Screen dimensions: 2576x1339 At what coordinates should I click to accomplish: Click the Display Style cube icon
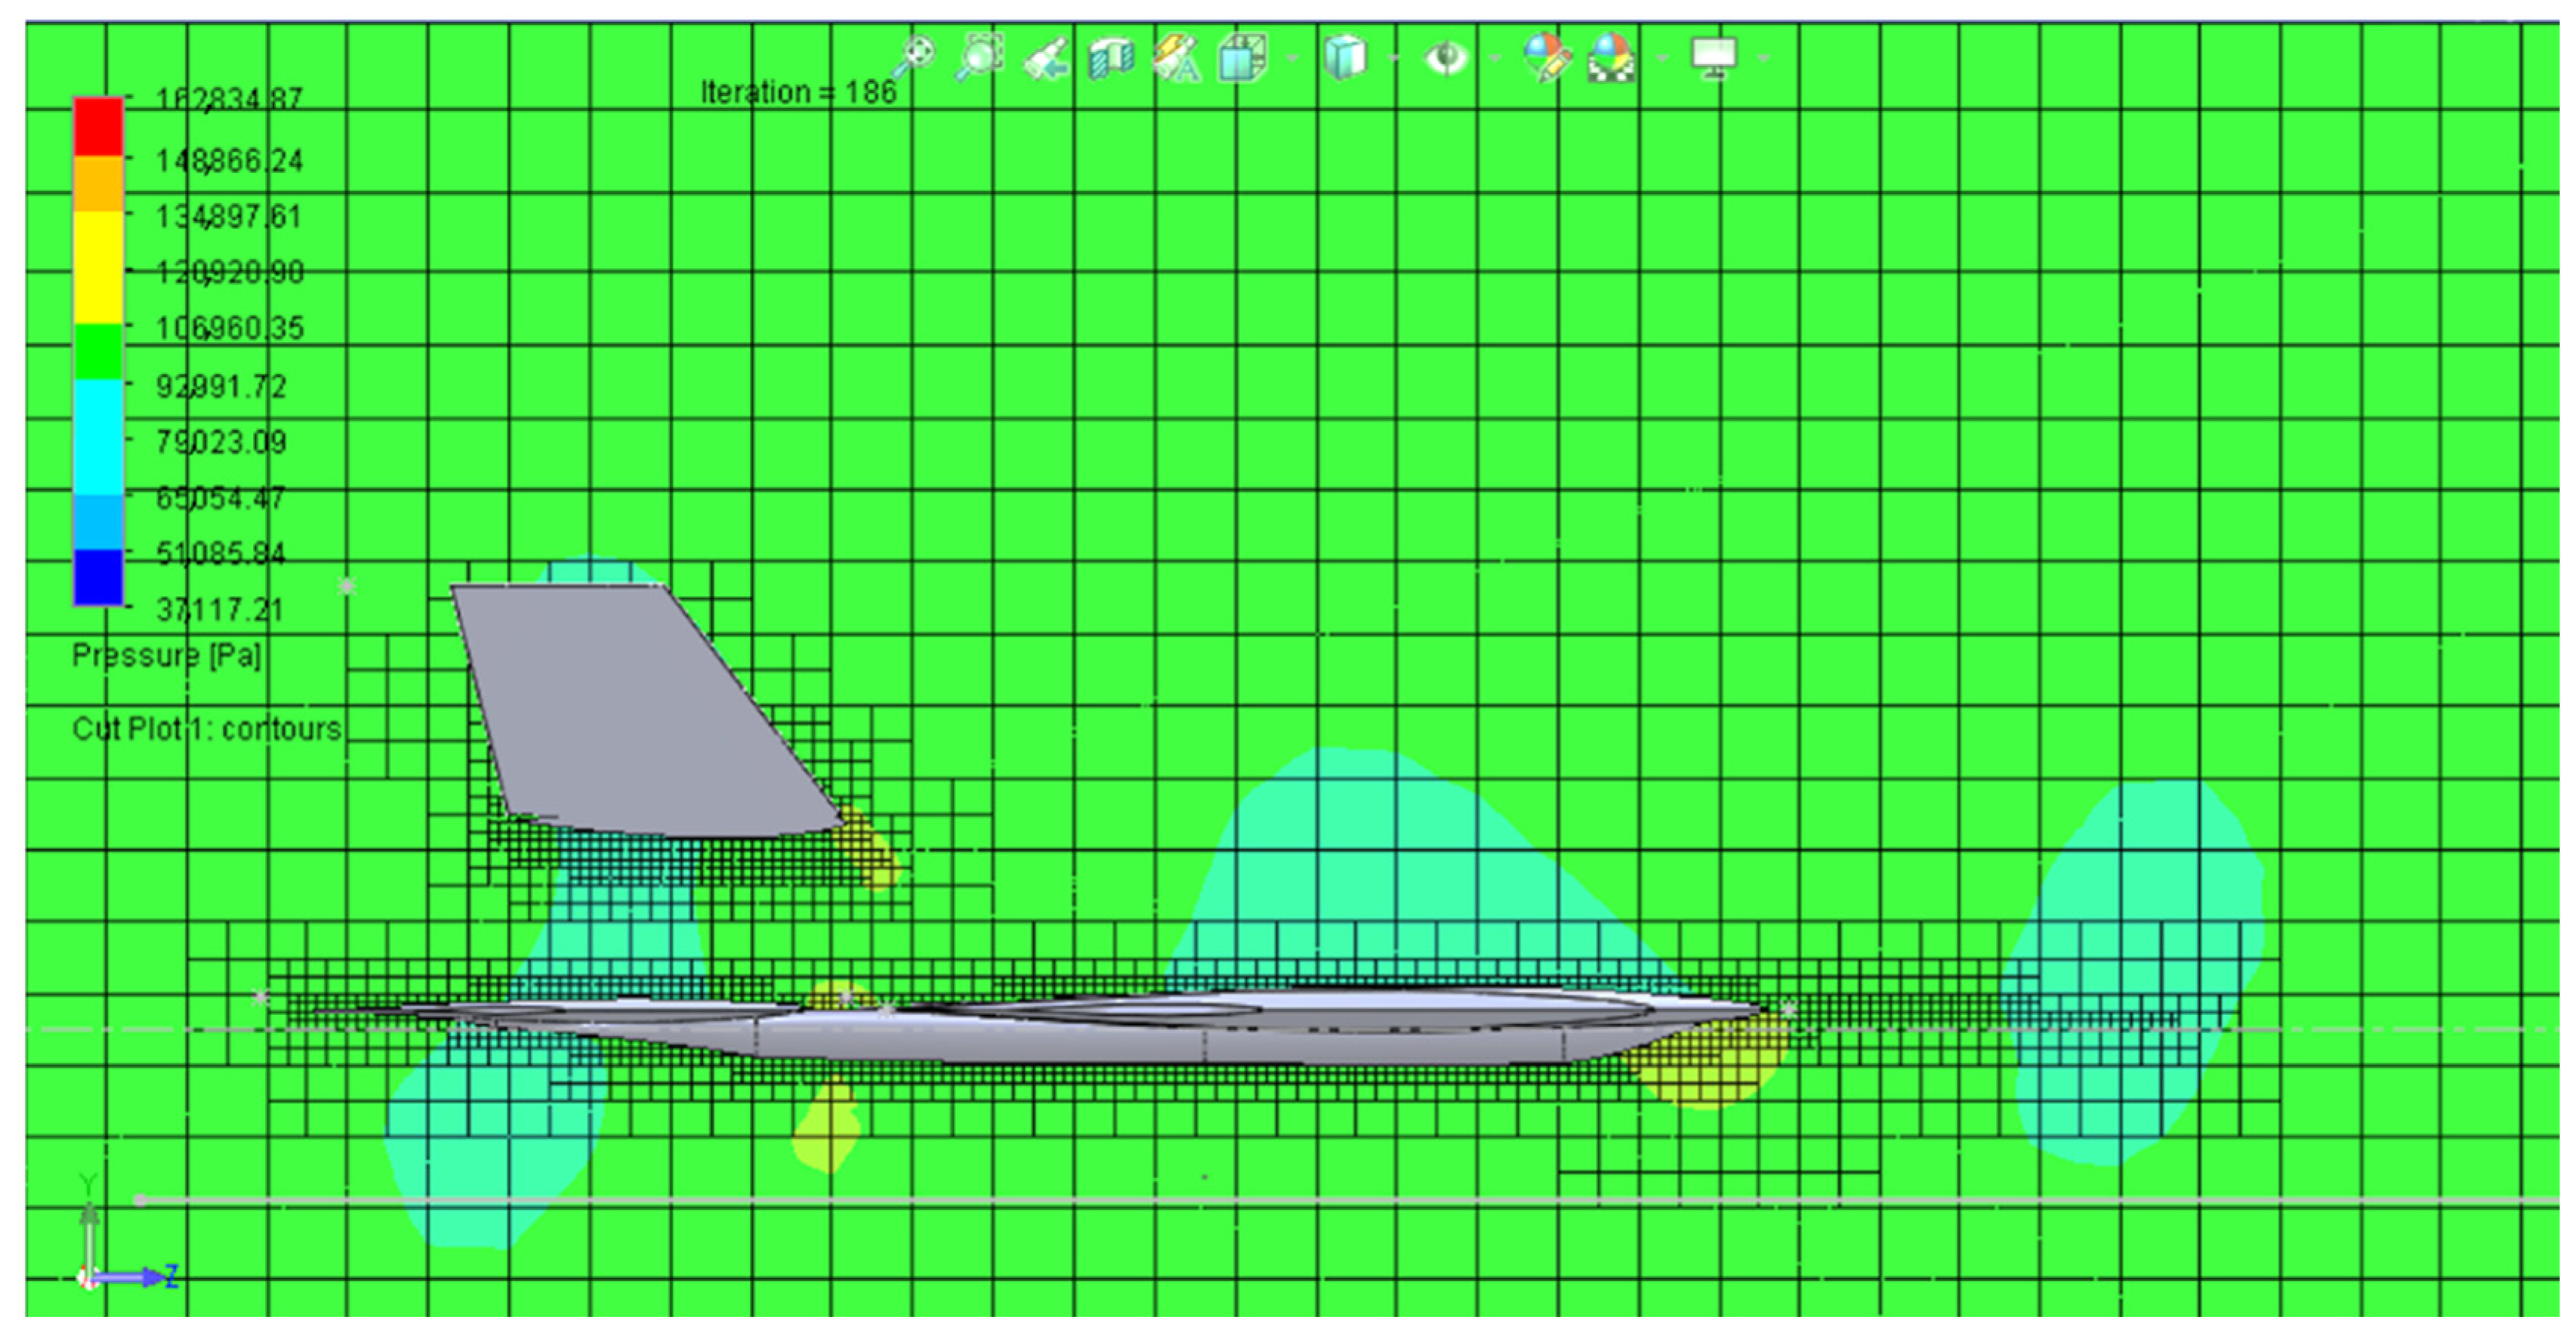point(1345,58)
